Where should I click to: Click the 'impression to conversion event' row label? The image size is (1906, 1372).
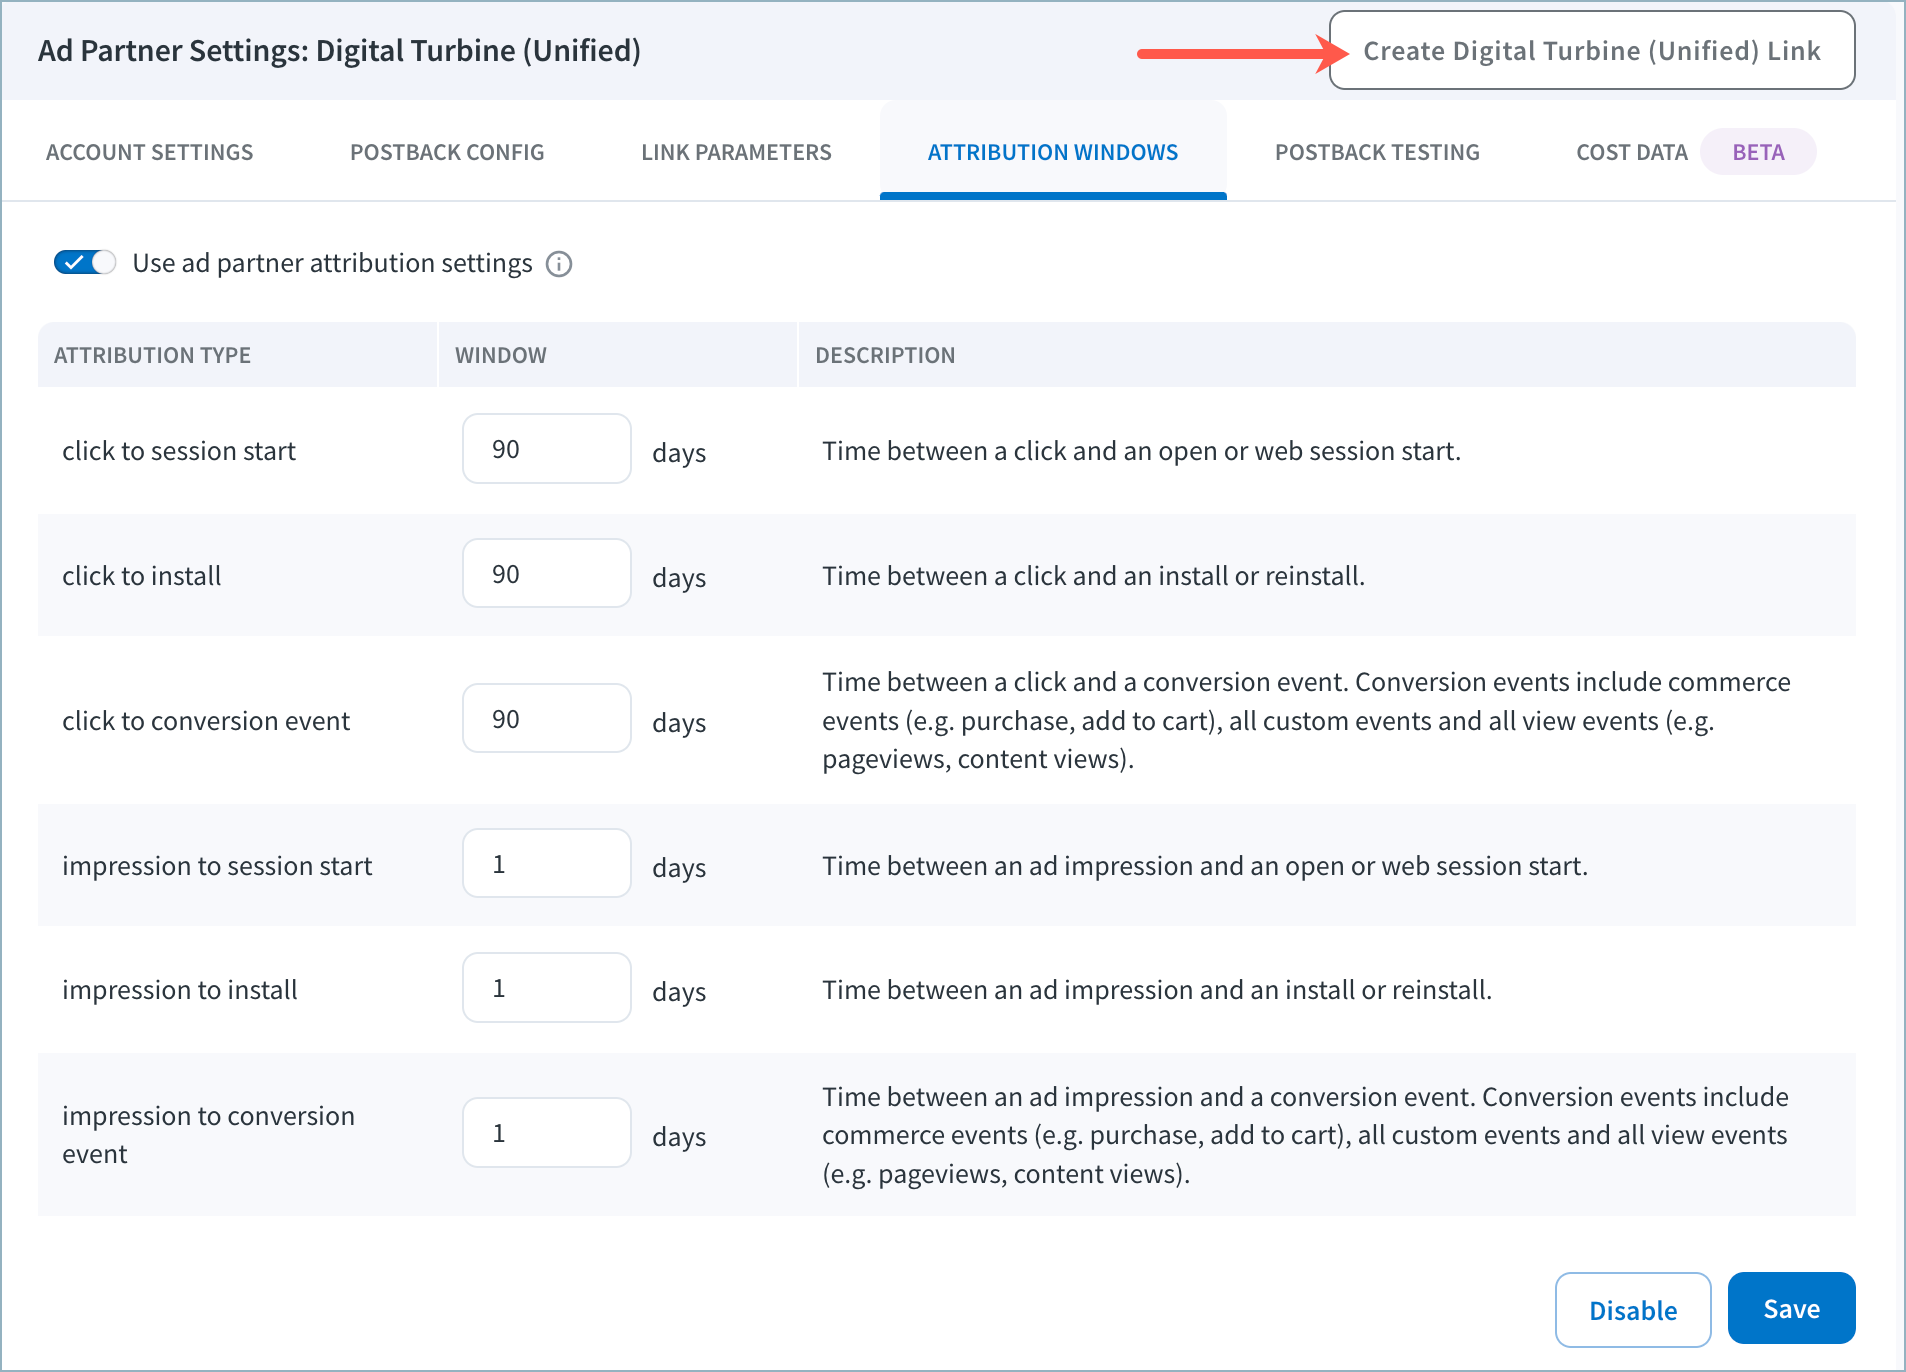pos(208,1135)
